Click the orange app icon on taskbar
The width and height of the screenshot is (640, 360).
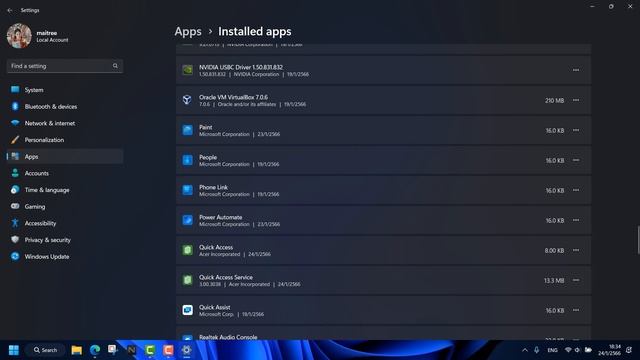pyautogui.click(x=168, y=350)
